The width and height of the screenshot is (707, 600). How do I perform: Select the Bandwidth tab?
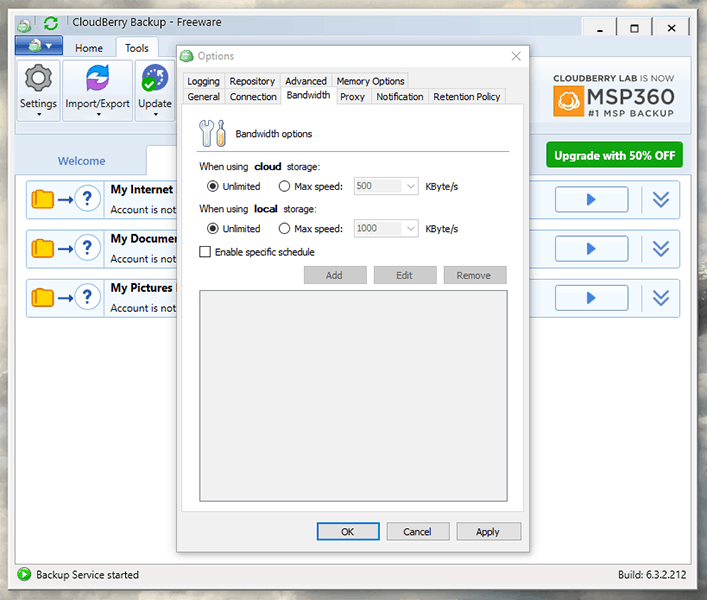tap(308, 95)
